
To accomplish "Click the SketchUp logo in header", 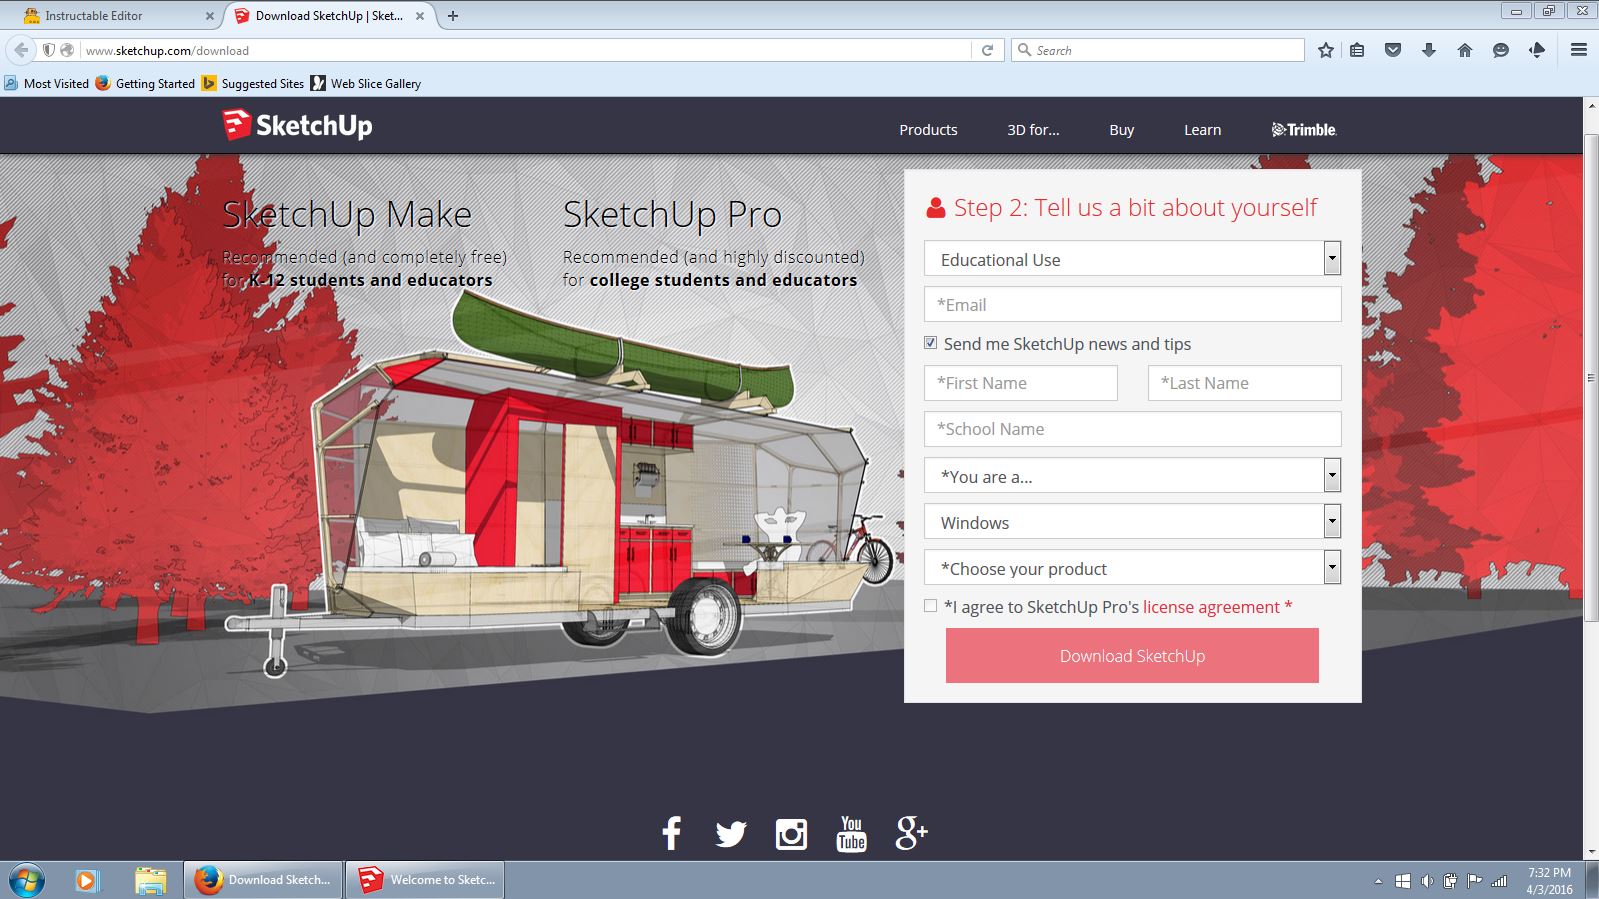I will point(297,126).
